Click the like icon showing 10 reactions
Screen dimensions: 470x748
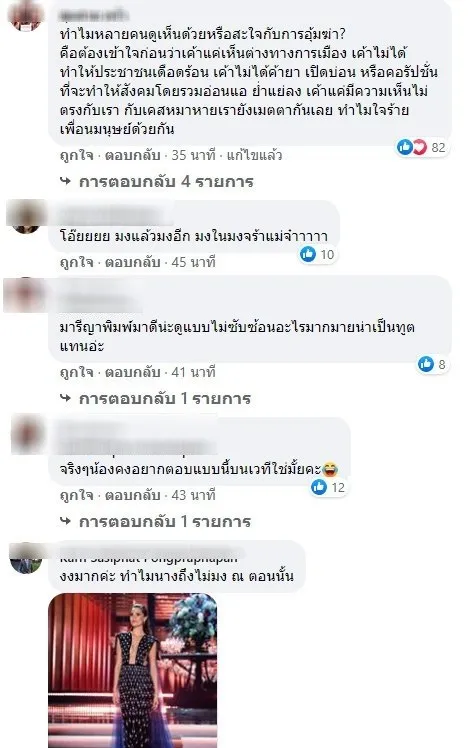[308, 254]
